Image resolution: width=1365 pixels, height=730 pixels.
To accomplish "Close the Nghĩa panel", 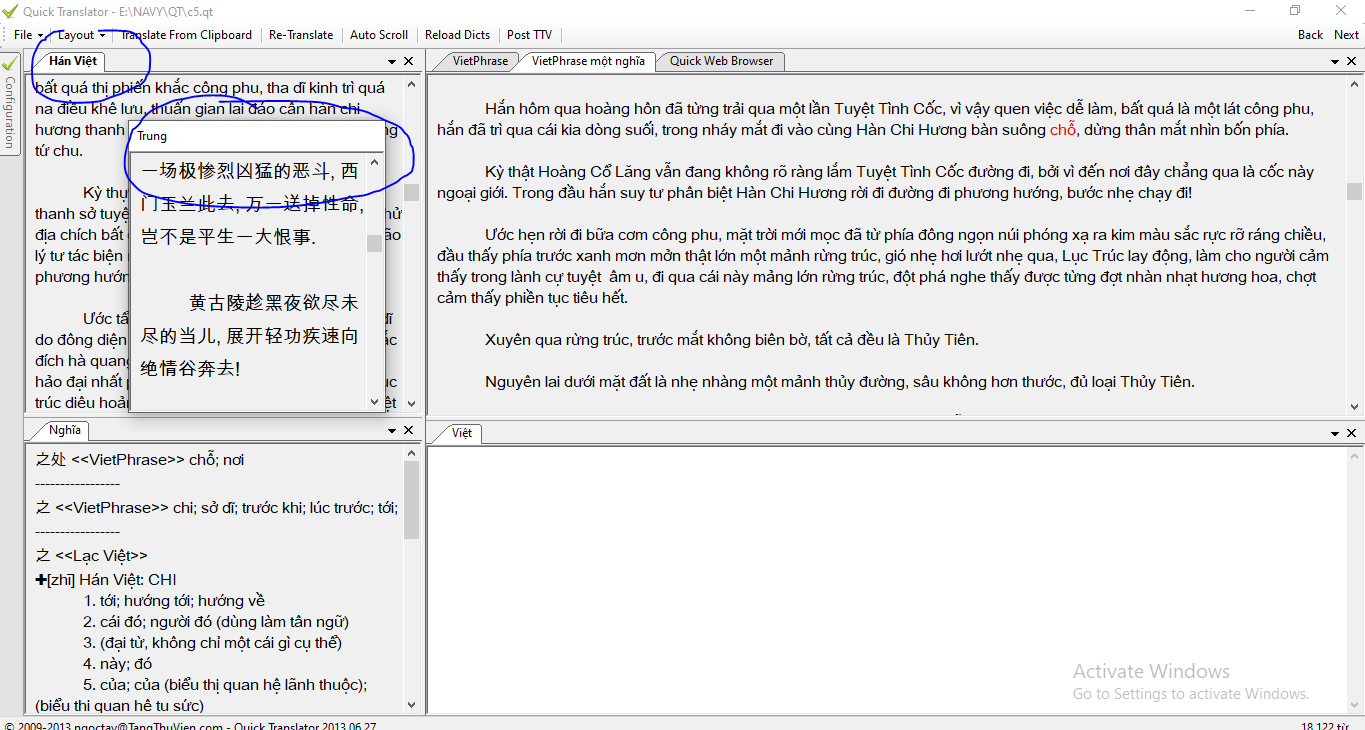I will pos(408,431).
